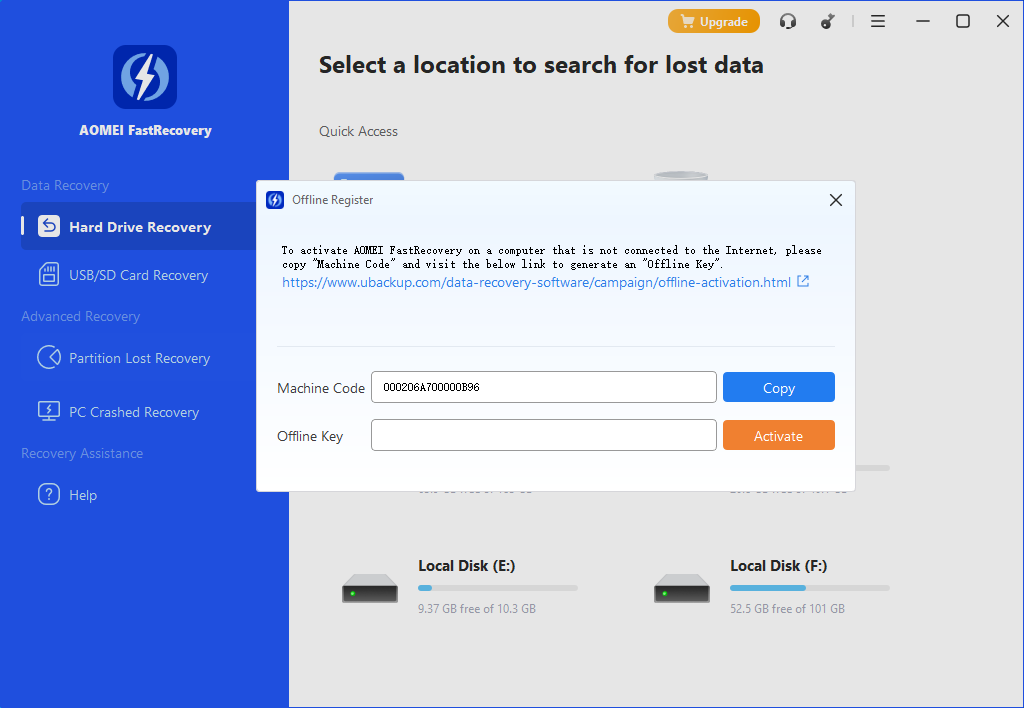Click the PC Crashed Recovery monitor icon
This screenshot has width=1024, height=708.
(x=48, y=412)
